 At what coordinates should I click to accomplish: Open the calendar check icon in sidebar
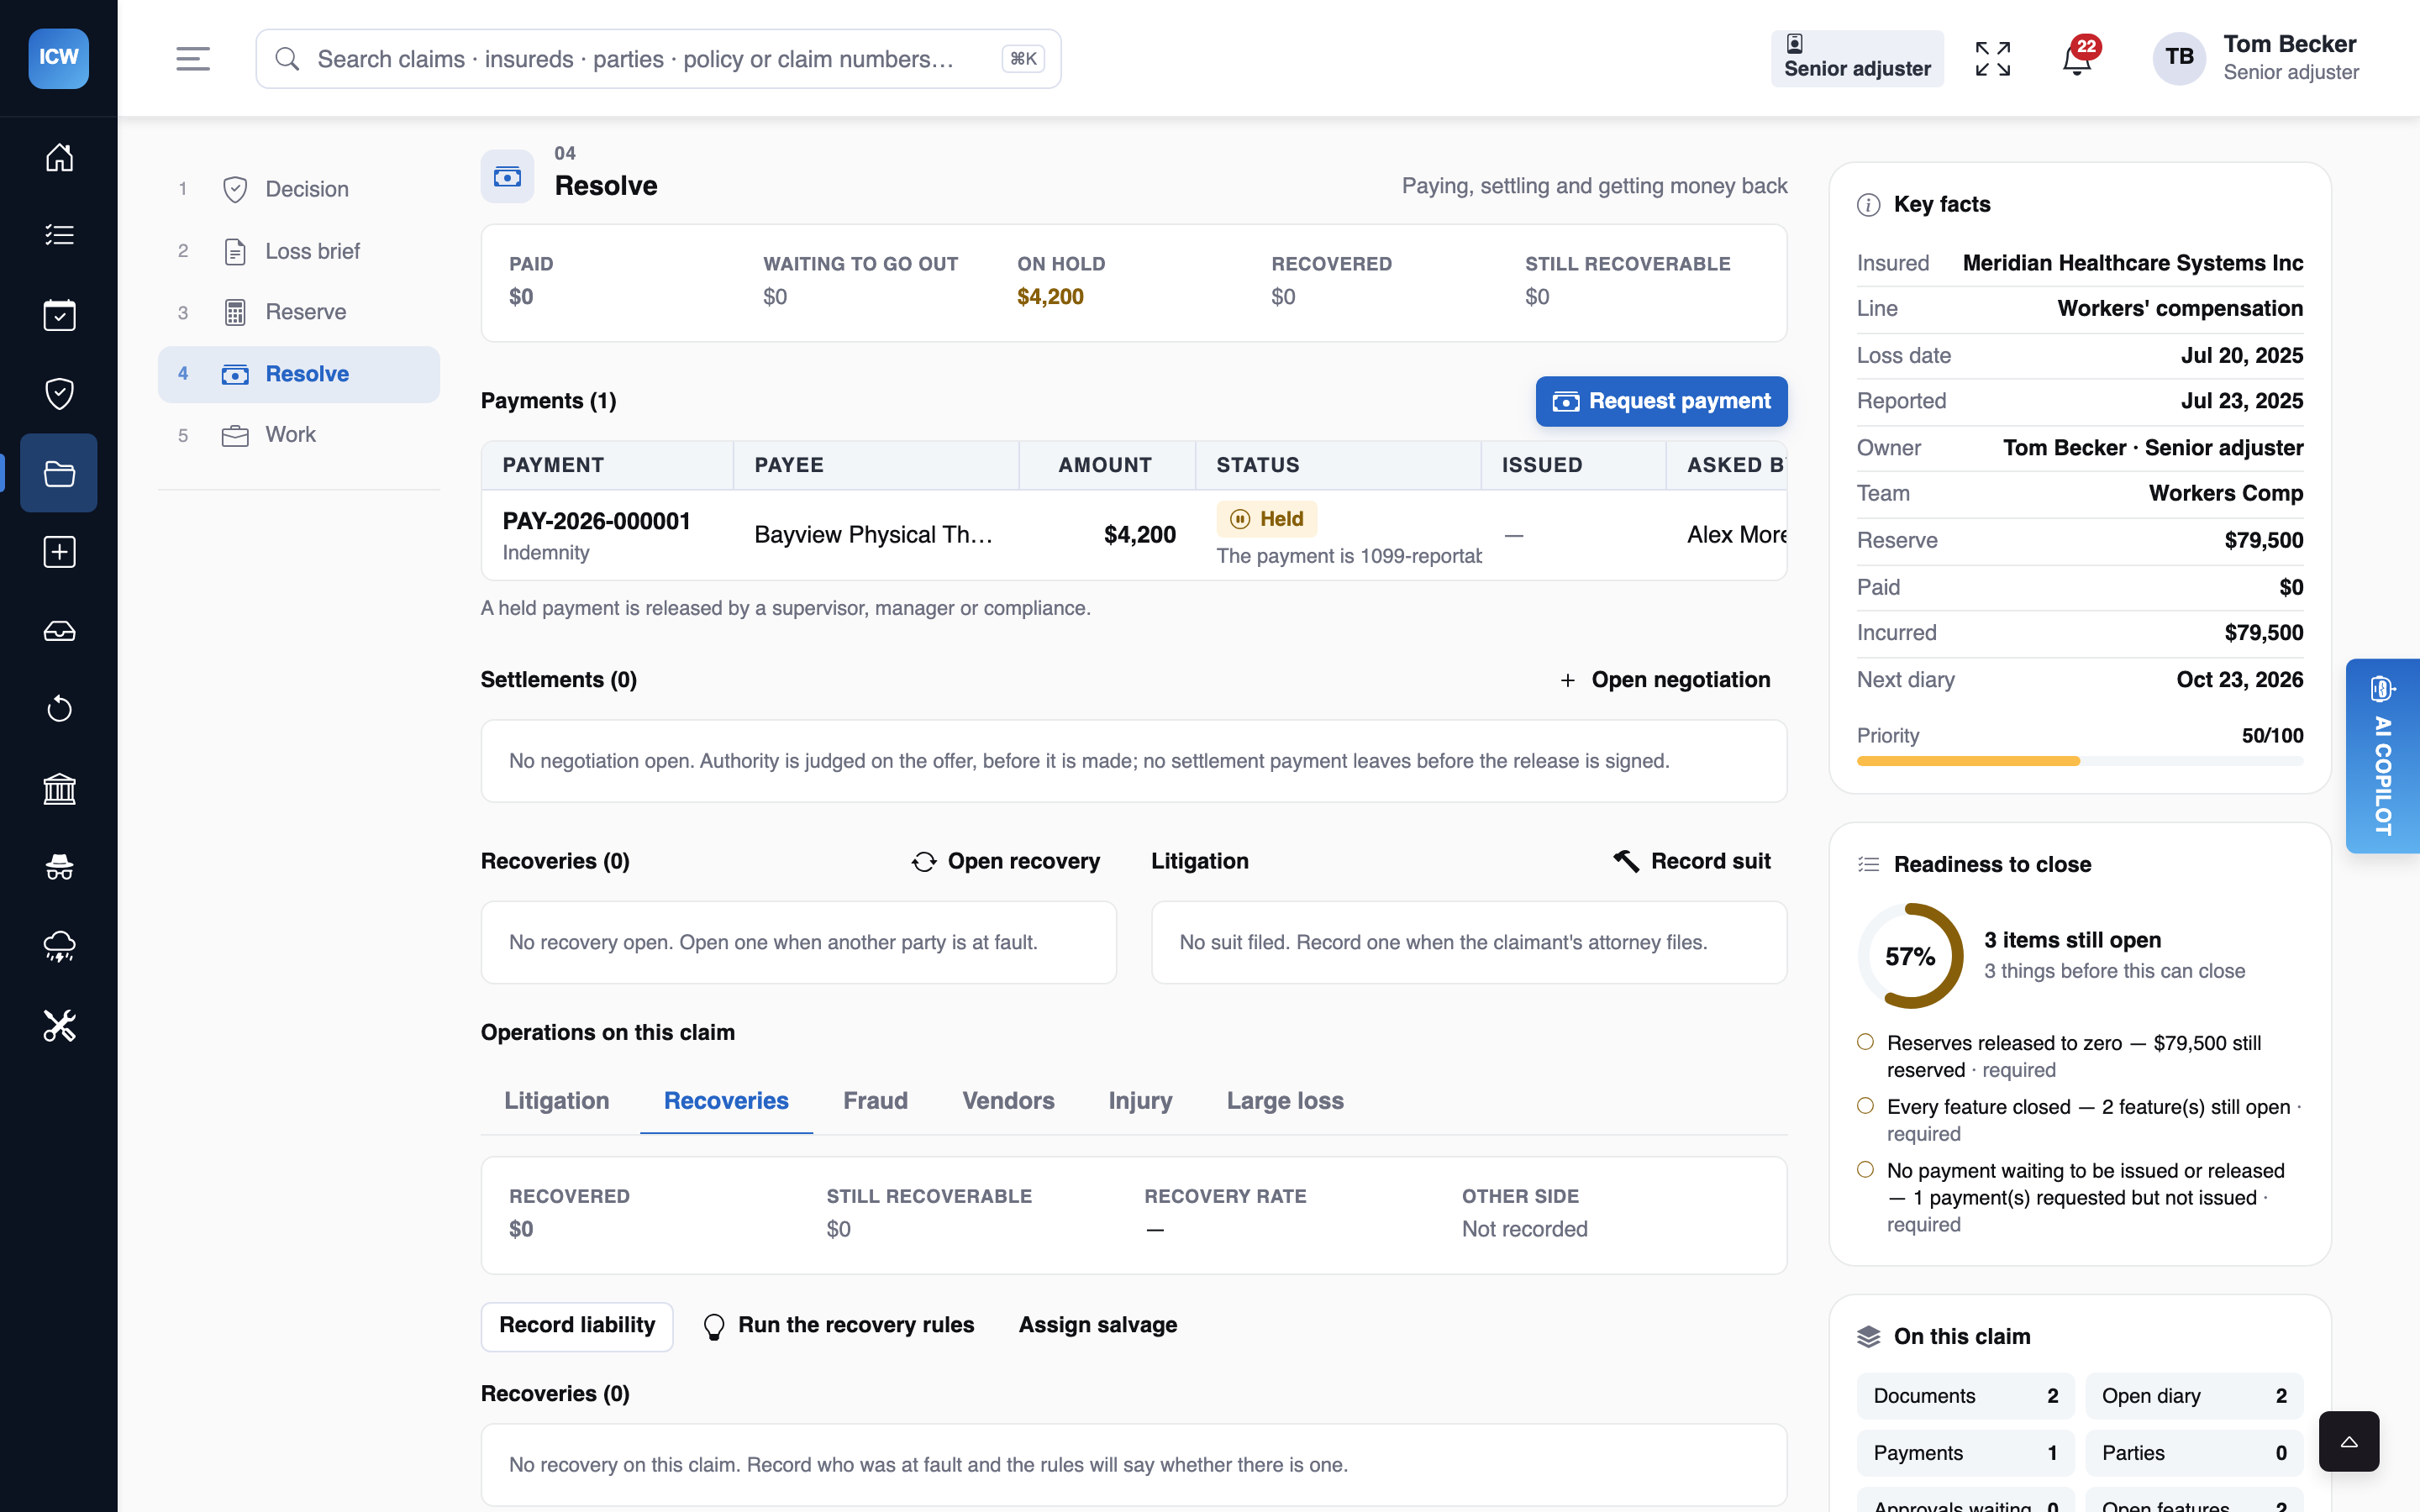coord(59,315)
